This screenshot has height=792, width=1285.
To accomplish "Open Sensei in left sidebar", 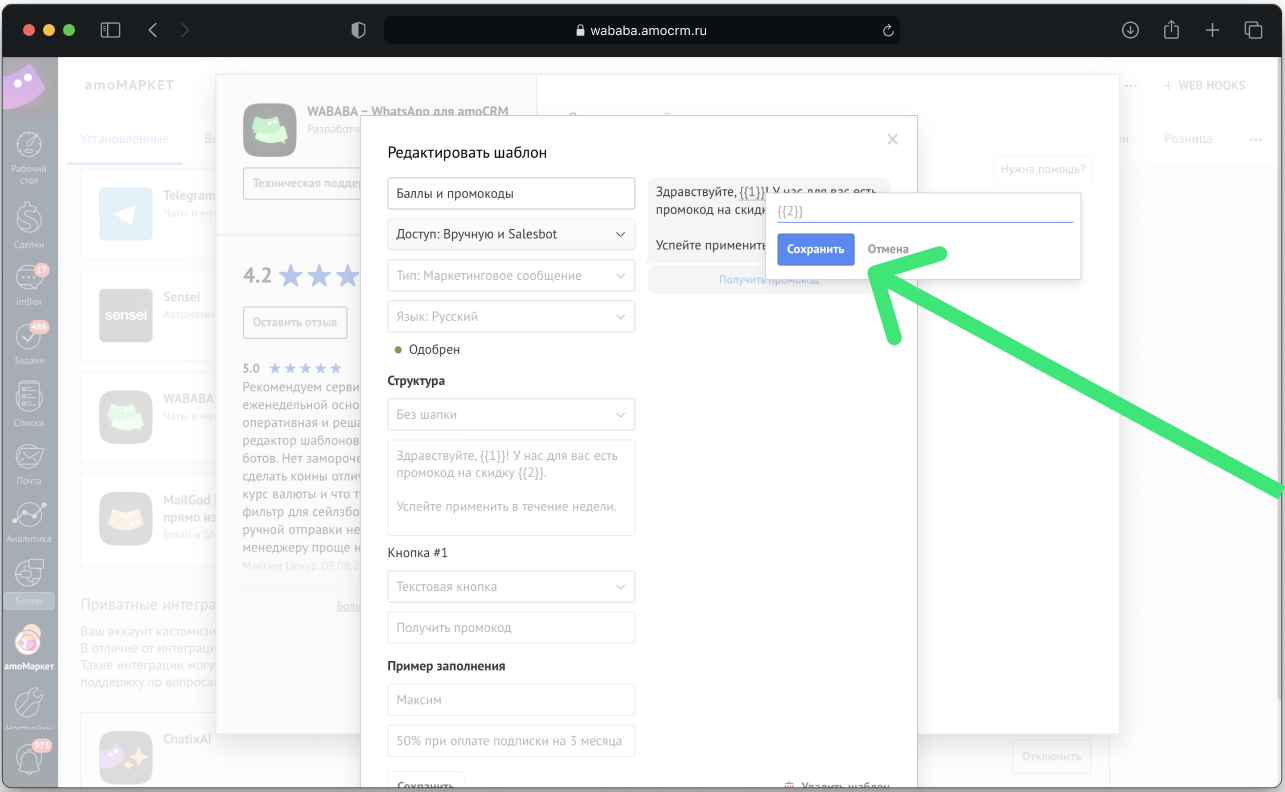I will tap(29, 584).
